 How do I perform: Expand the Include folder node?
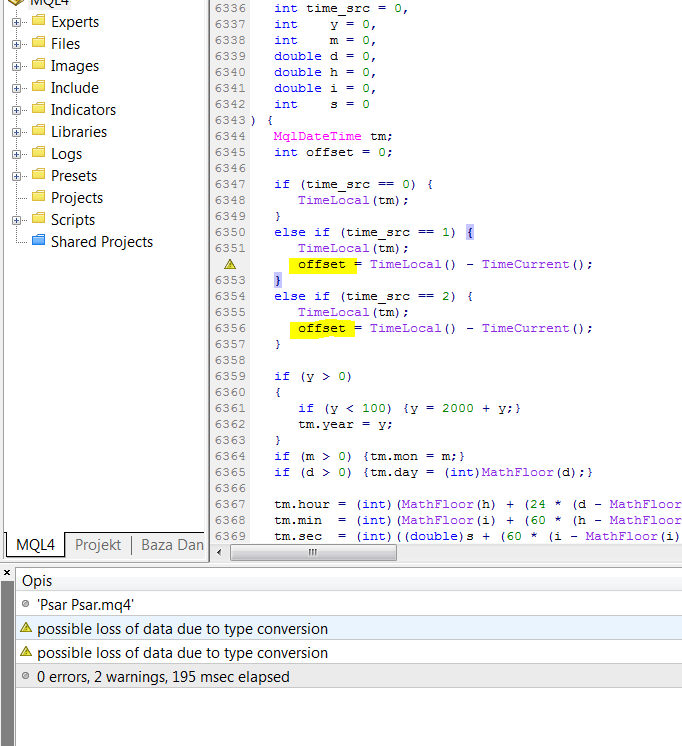pos(17,88)
